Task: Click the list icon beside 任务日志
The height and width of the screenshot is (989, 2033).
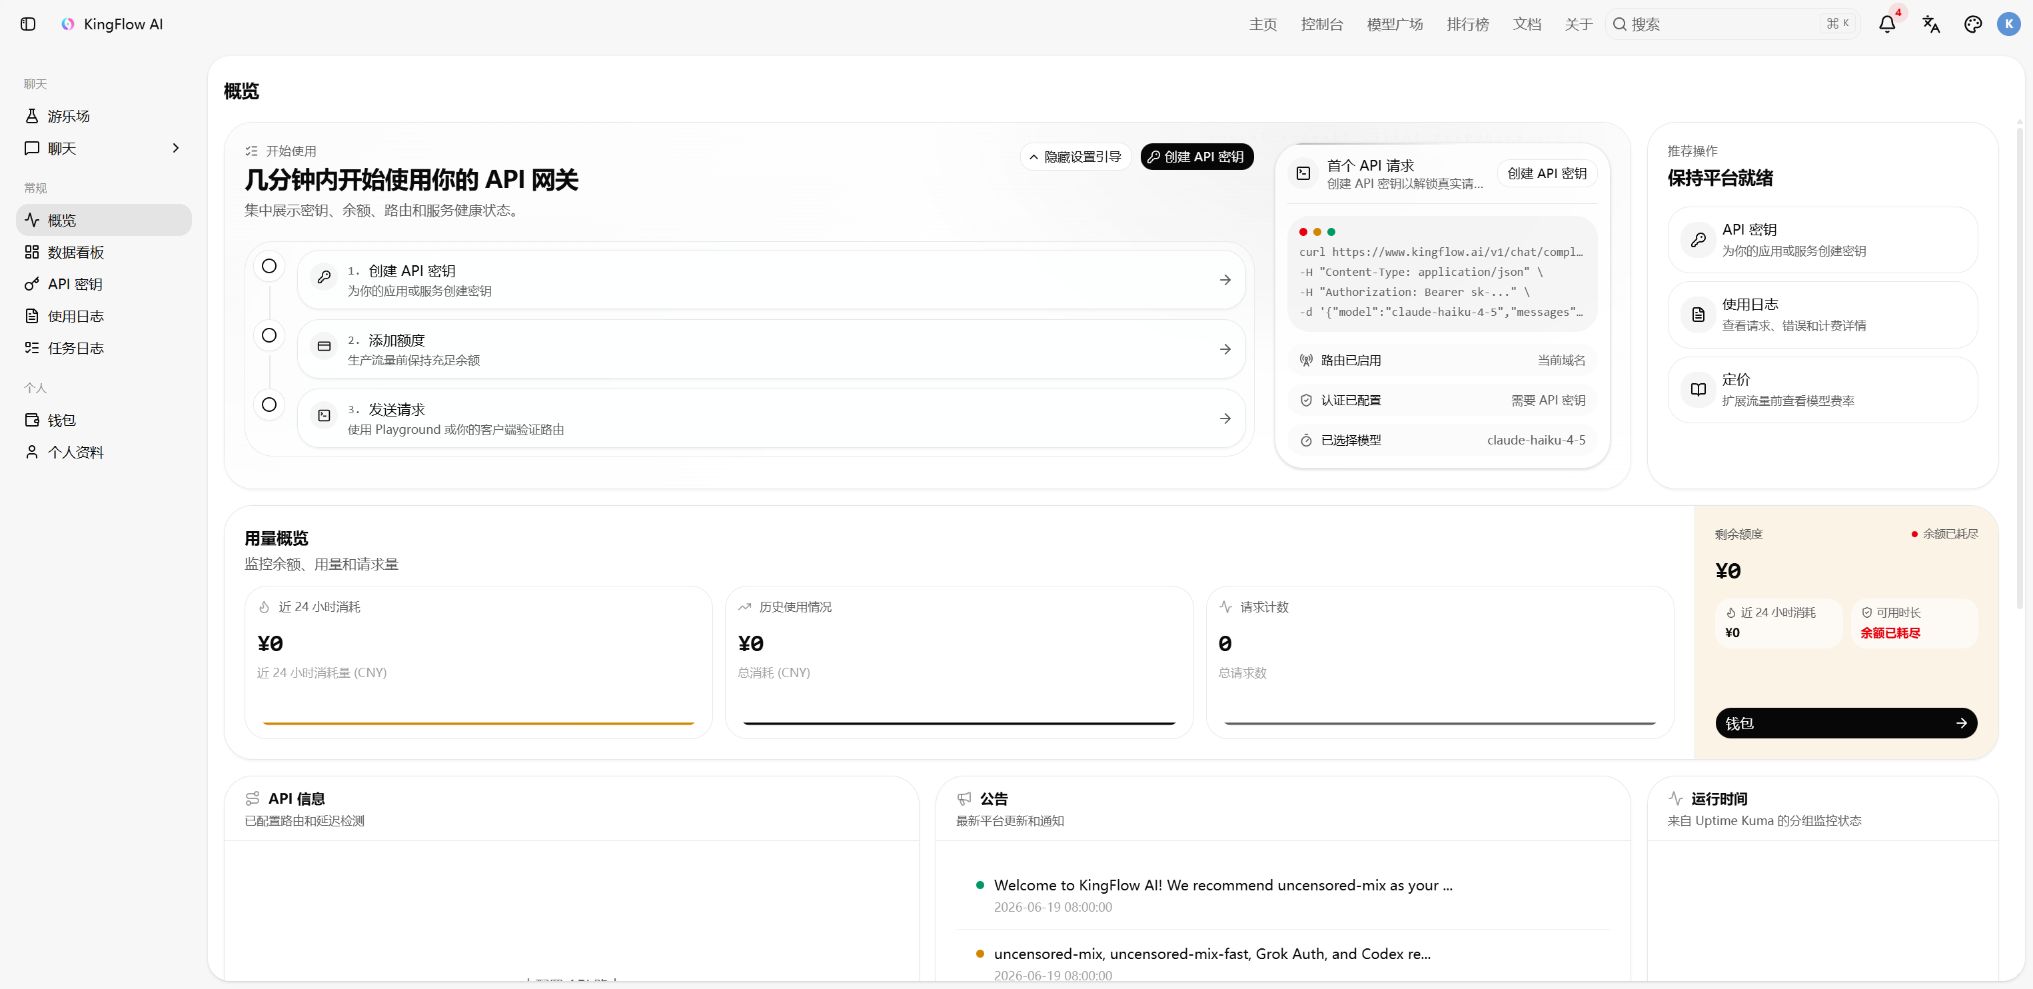Action: pyautogui.click(x=32, y=348)
